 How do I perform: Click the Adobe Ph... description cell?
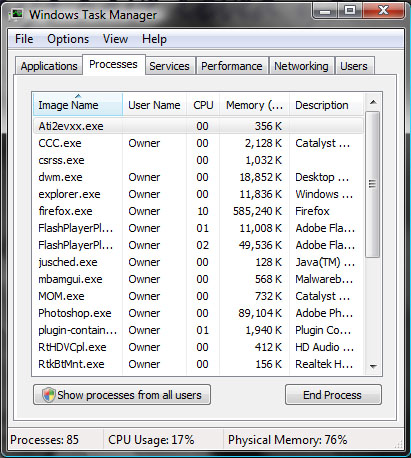tap(324, 313)
